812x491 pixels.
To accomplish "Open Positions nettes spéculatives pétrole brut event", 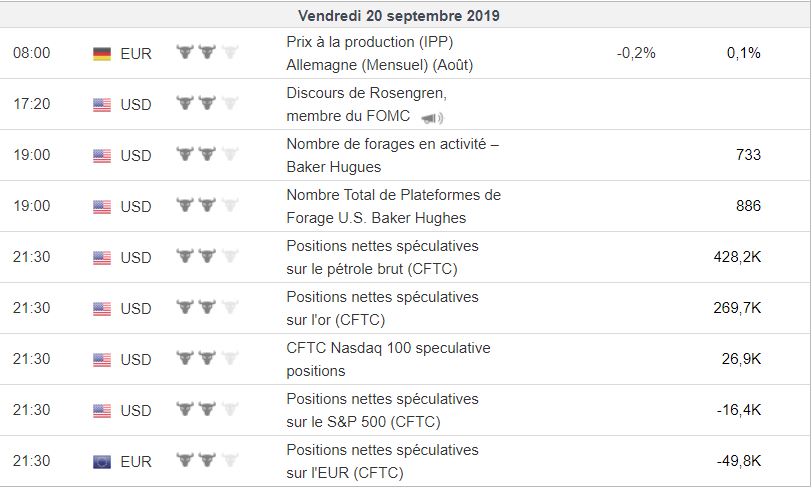I will [382, 257].
